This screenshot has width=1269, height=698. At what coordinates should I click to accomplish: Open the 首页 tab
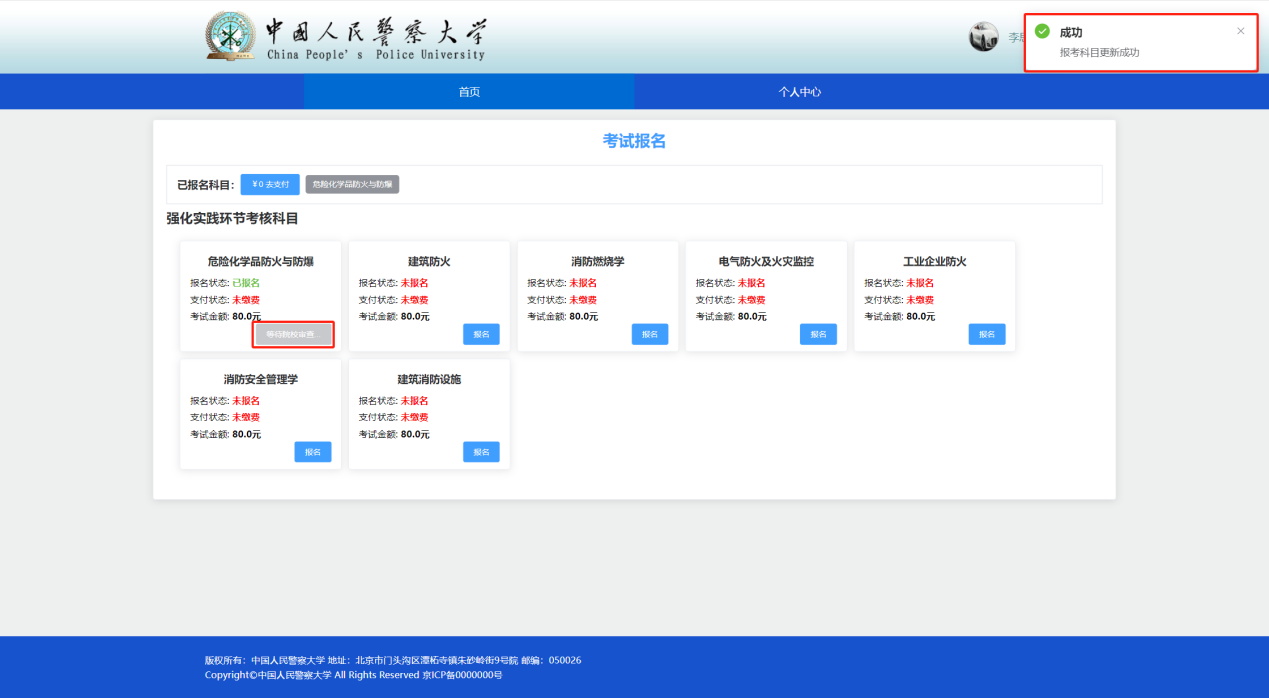[469, 92]
